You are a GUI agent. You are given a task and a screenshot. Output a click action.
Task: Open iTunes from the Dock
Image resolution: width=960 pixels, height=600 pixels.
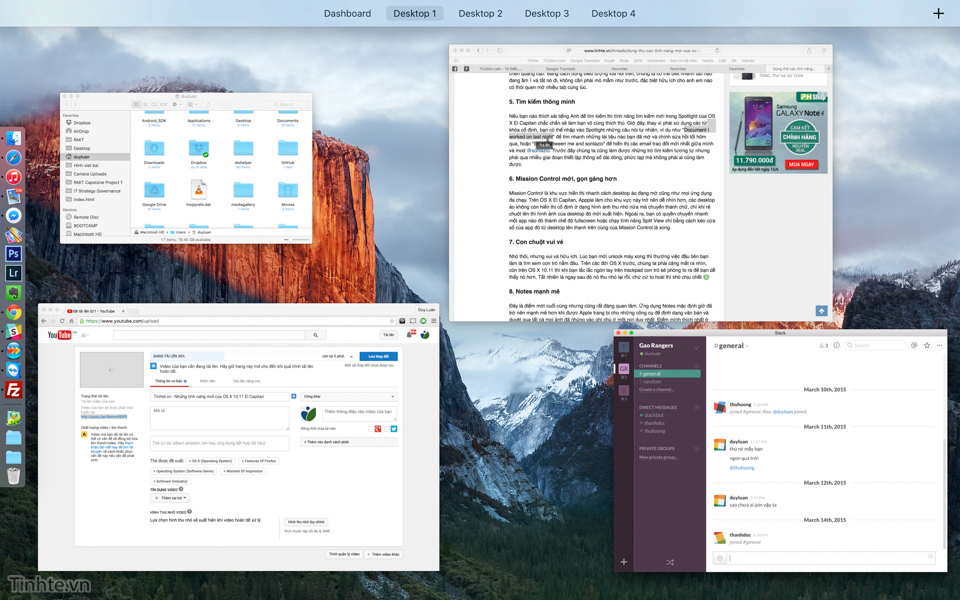13,178
